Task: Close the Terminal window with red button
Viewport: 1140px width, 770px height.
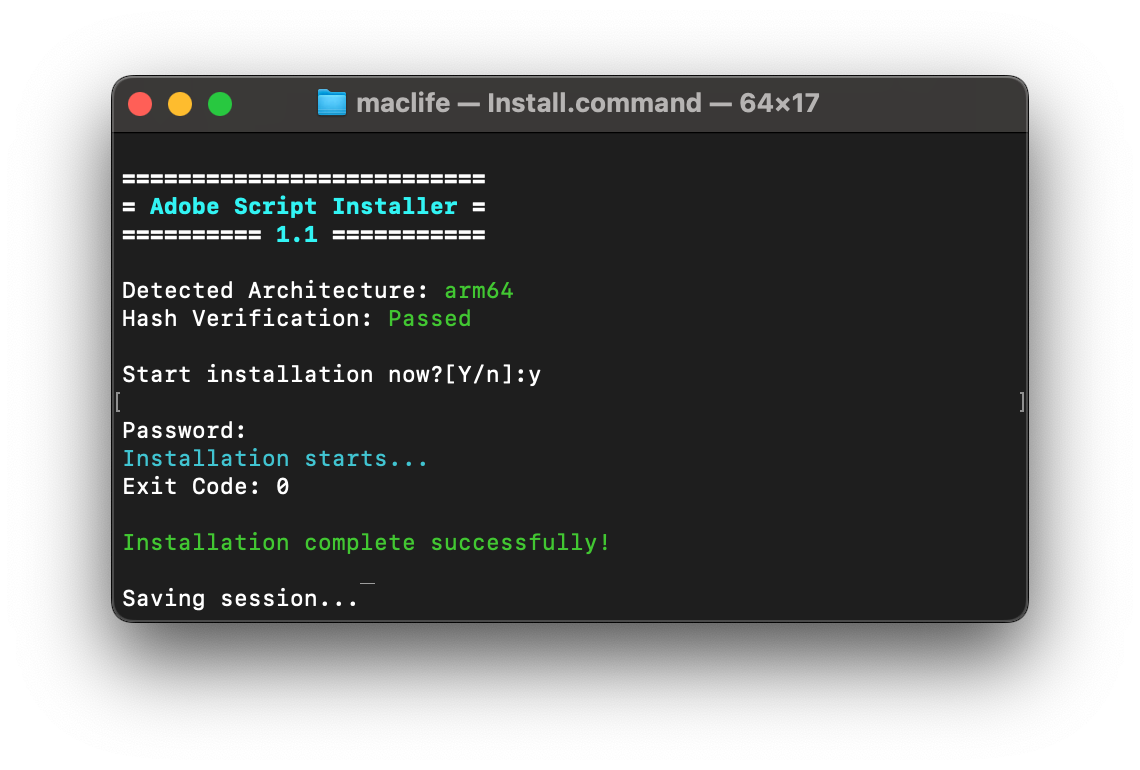Action: (140, 104)
